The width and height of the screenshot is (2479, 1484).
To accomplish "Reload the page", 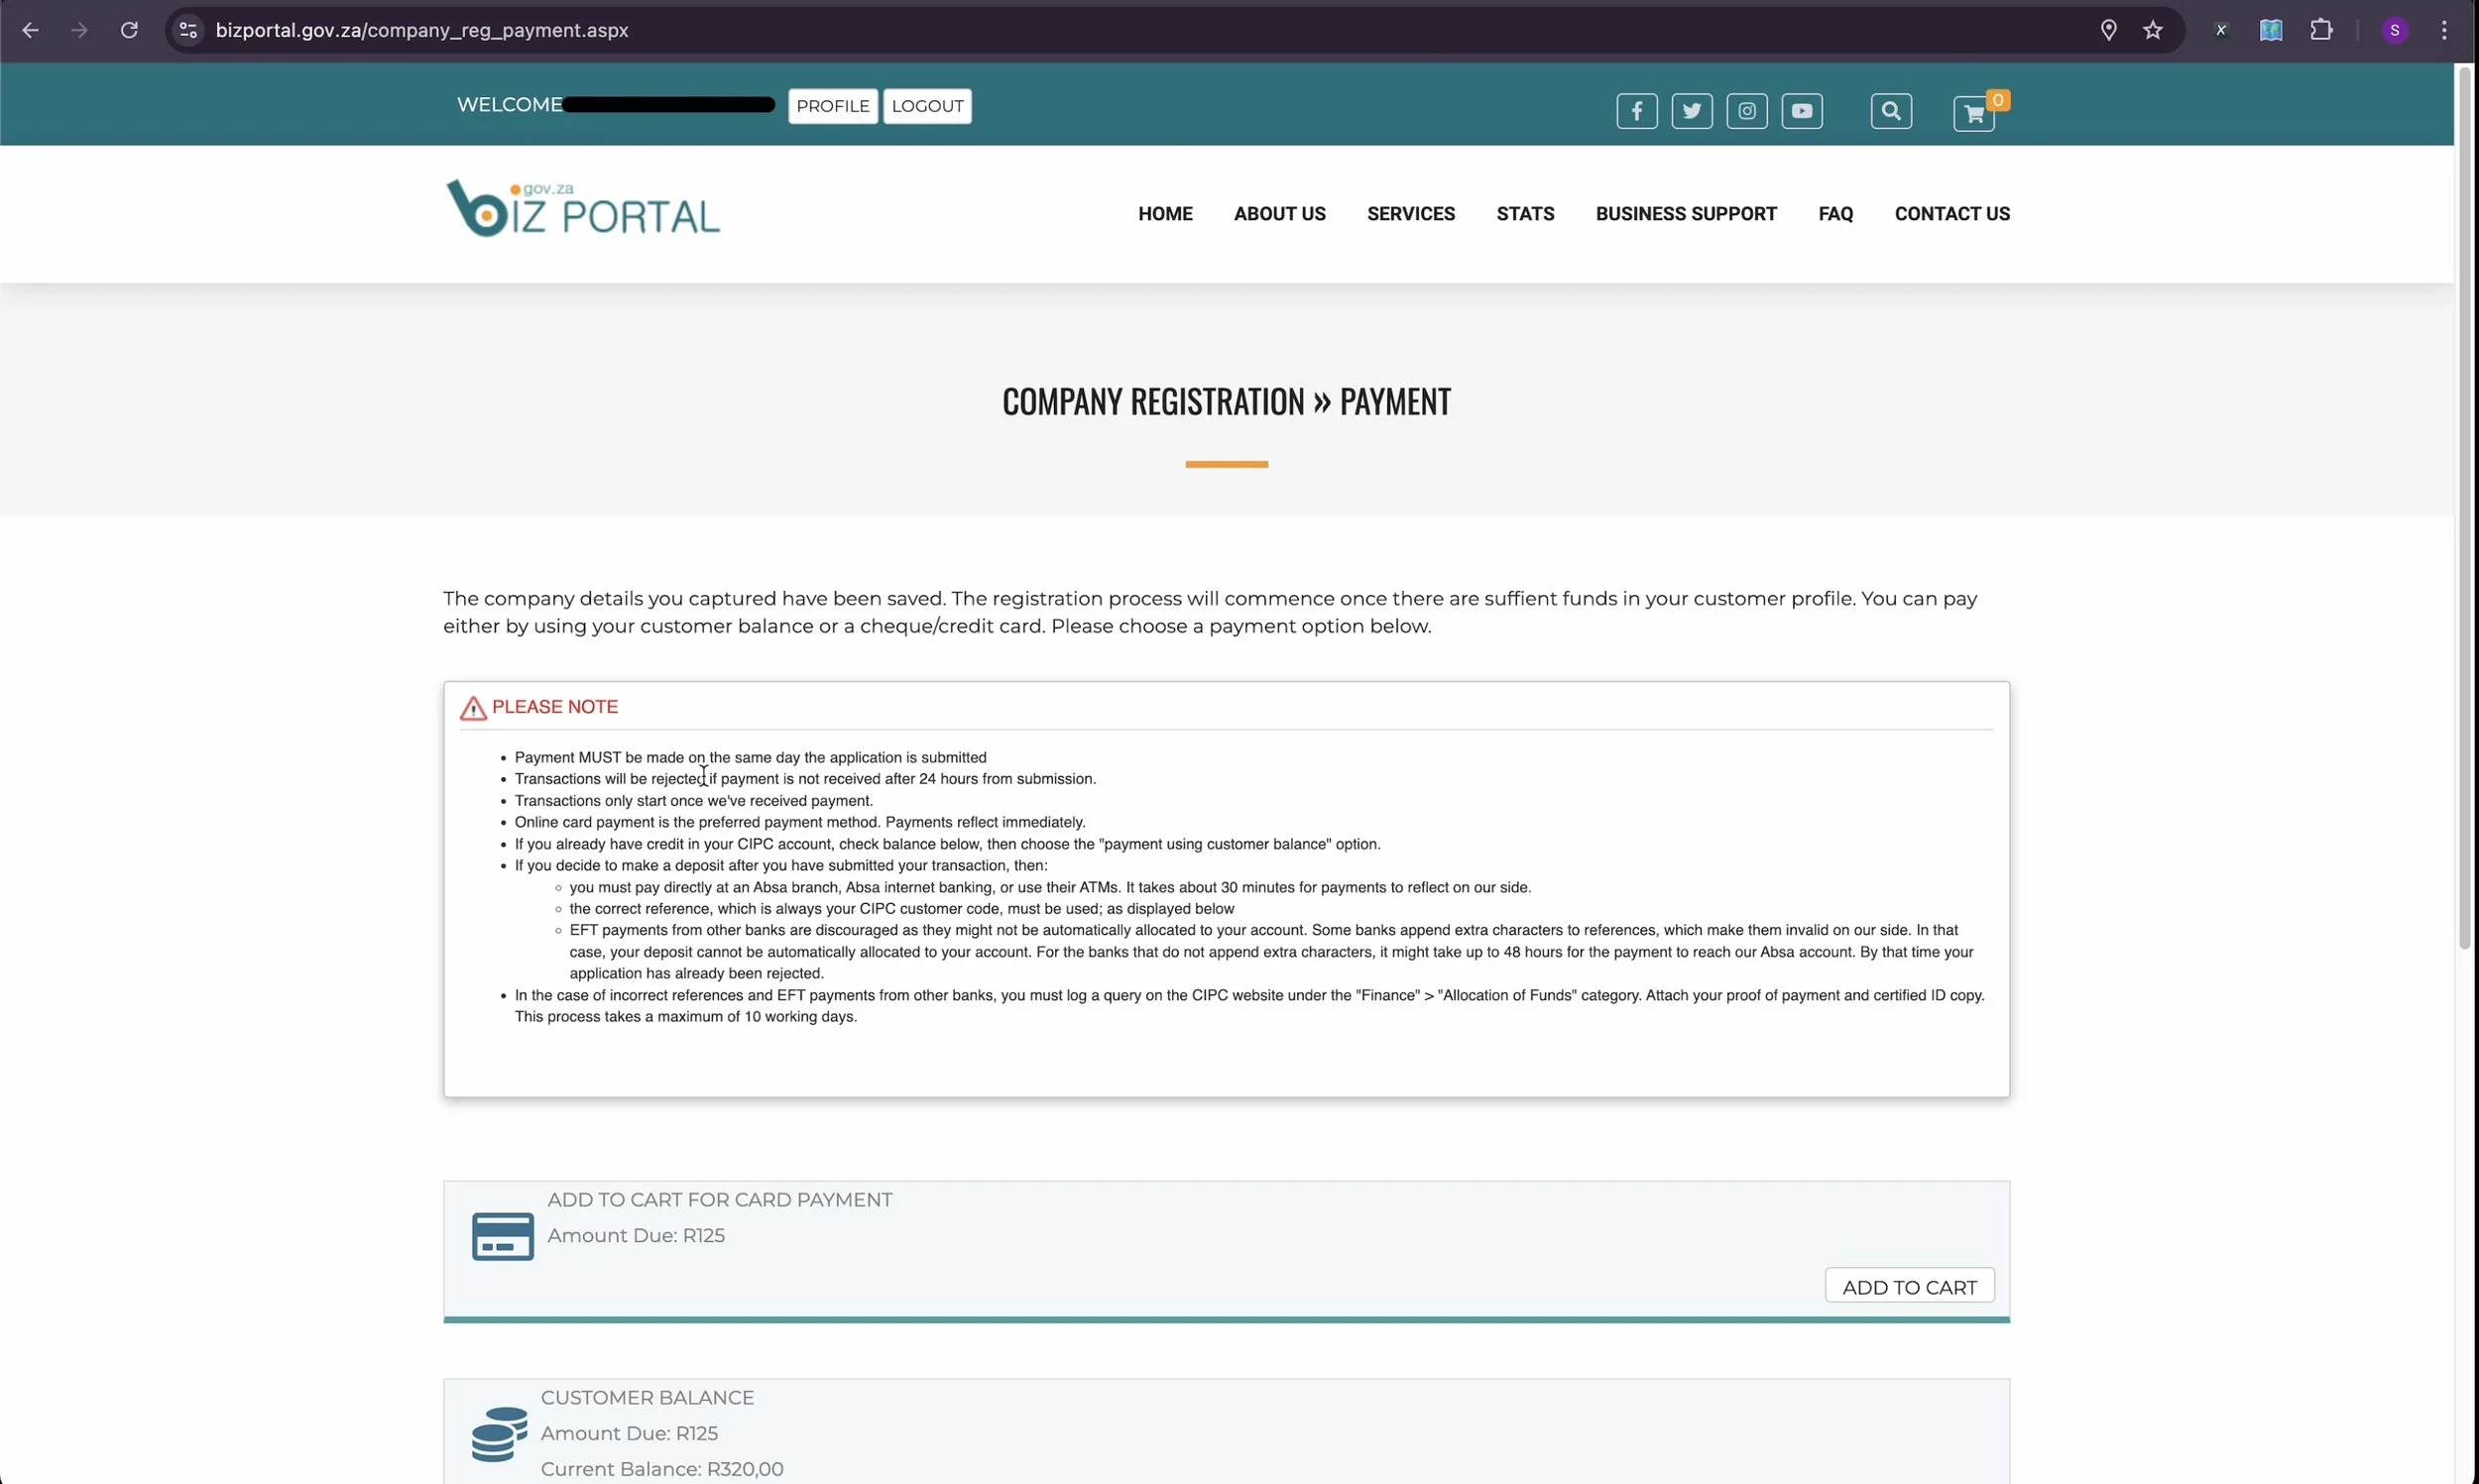I will (x=129, y=30).
